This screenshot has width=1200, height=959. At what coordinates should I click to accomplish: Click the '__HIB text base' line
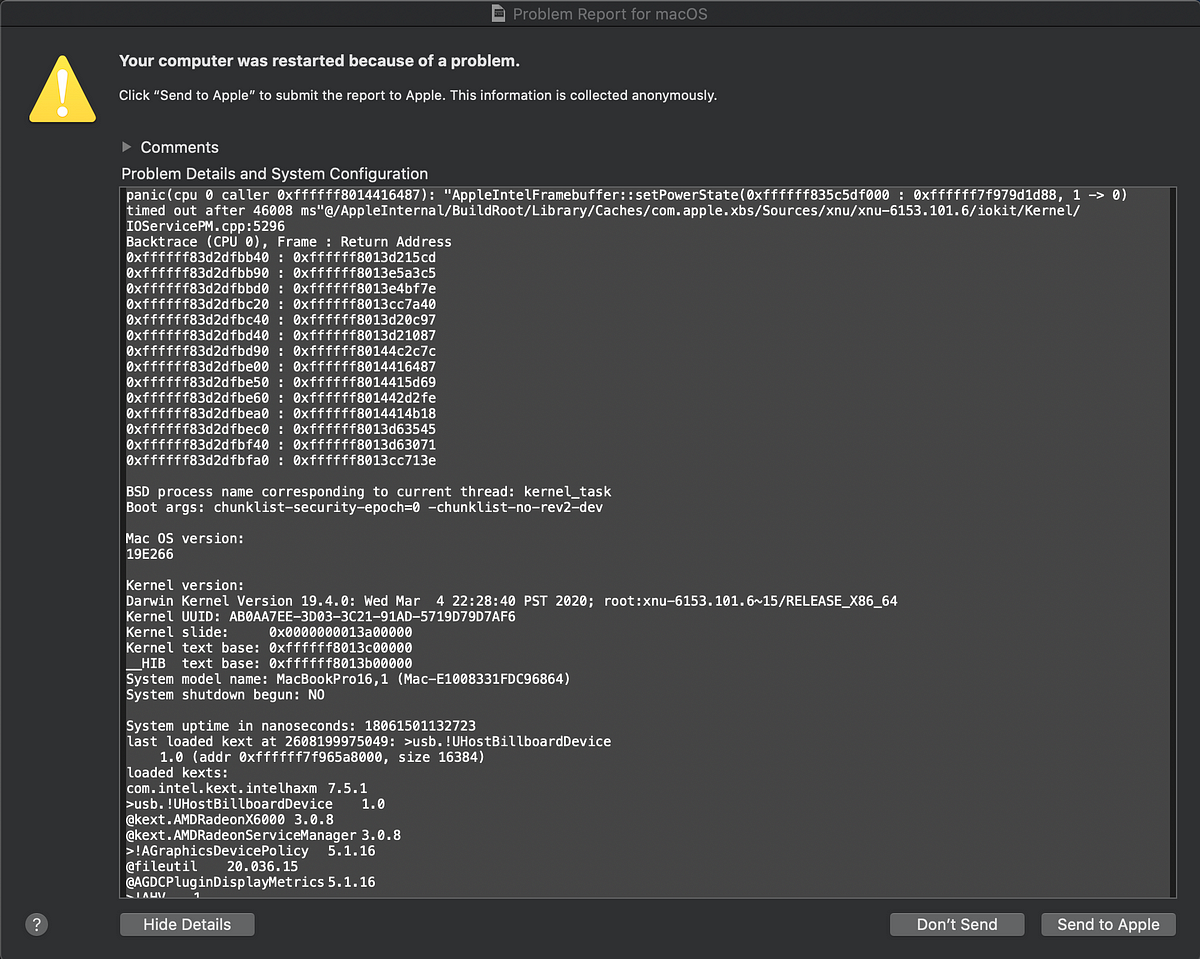(269, 663)
